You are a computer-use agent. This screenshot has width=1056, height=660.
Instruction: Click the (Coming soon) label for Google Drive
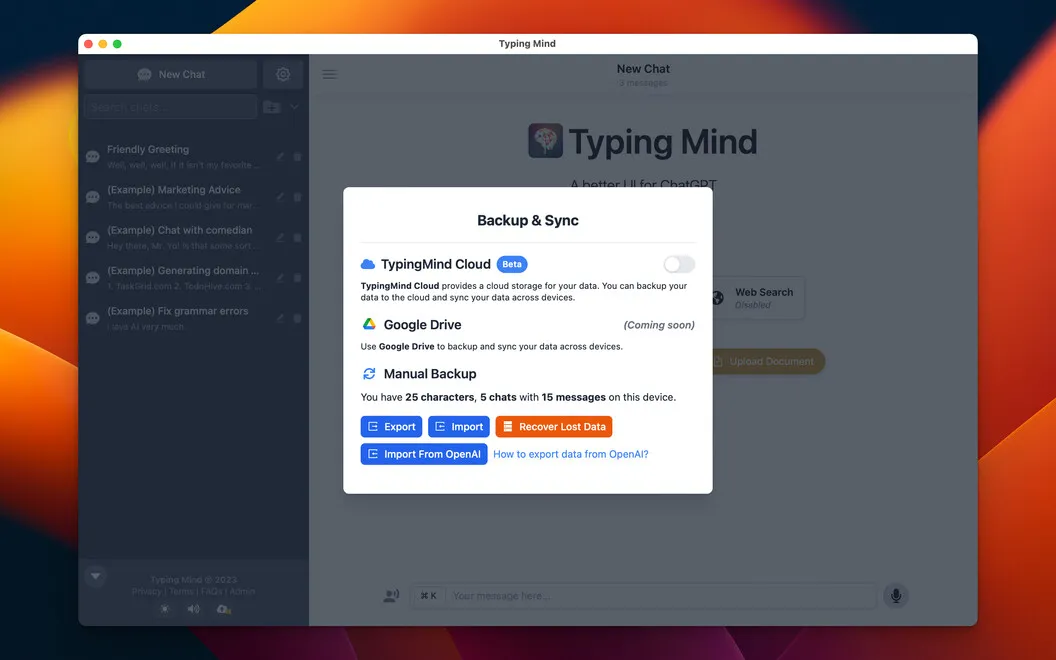659,325
